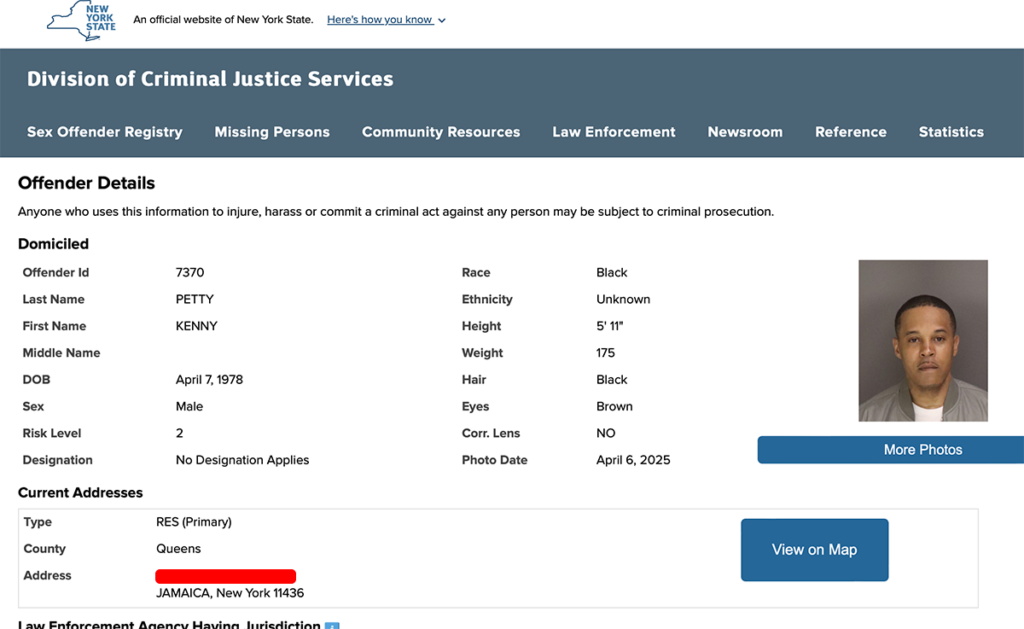Click the New York State logo
Screen dimensions: 1024x629
click(82, 20)
